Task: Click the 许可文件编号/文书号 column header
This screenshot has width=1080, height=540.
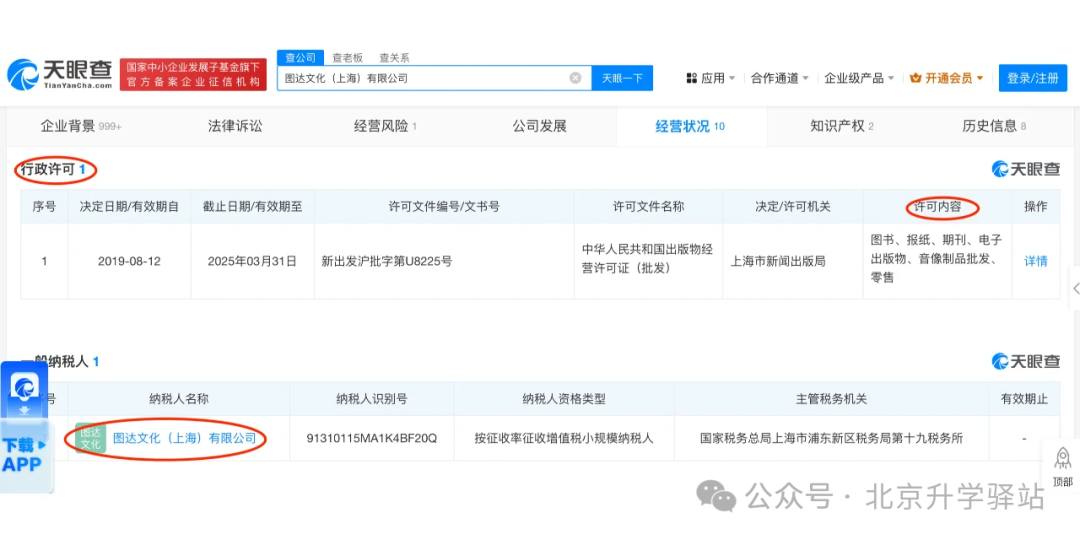Action: tap(444, 207)
